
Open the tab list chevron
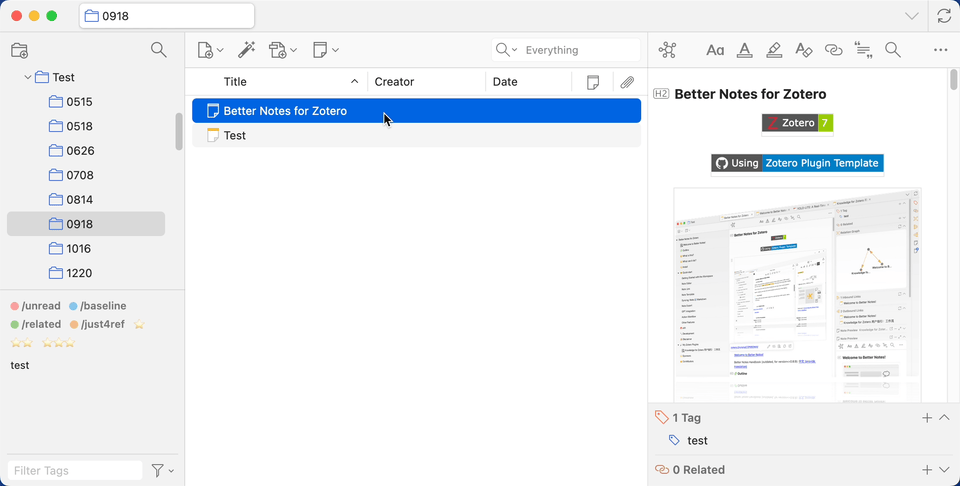pos(912,17)
